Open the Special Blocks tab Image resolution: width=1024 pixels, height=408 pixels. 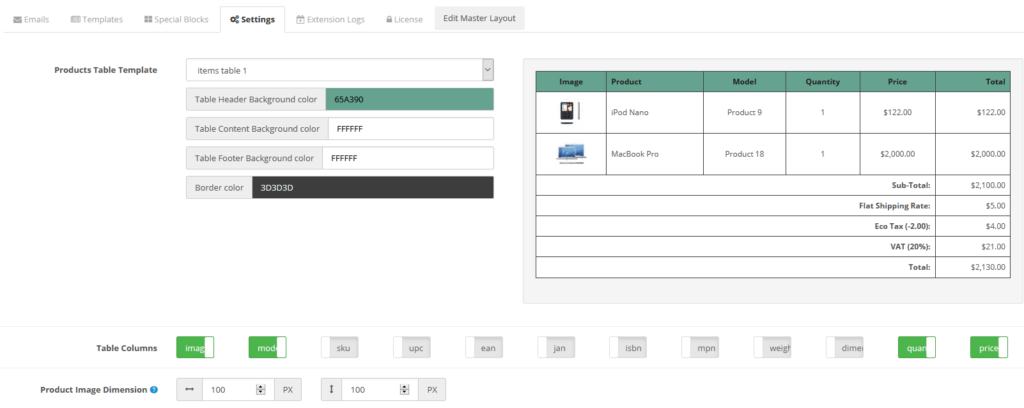176,20
